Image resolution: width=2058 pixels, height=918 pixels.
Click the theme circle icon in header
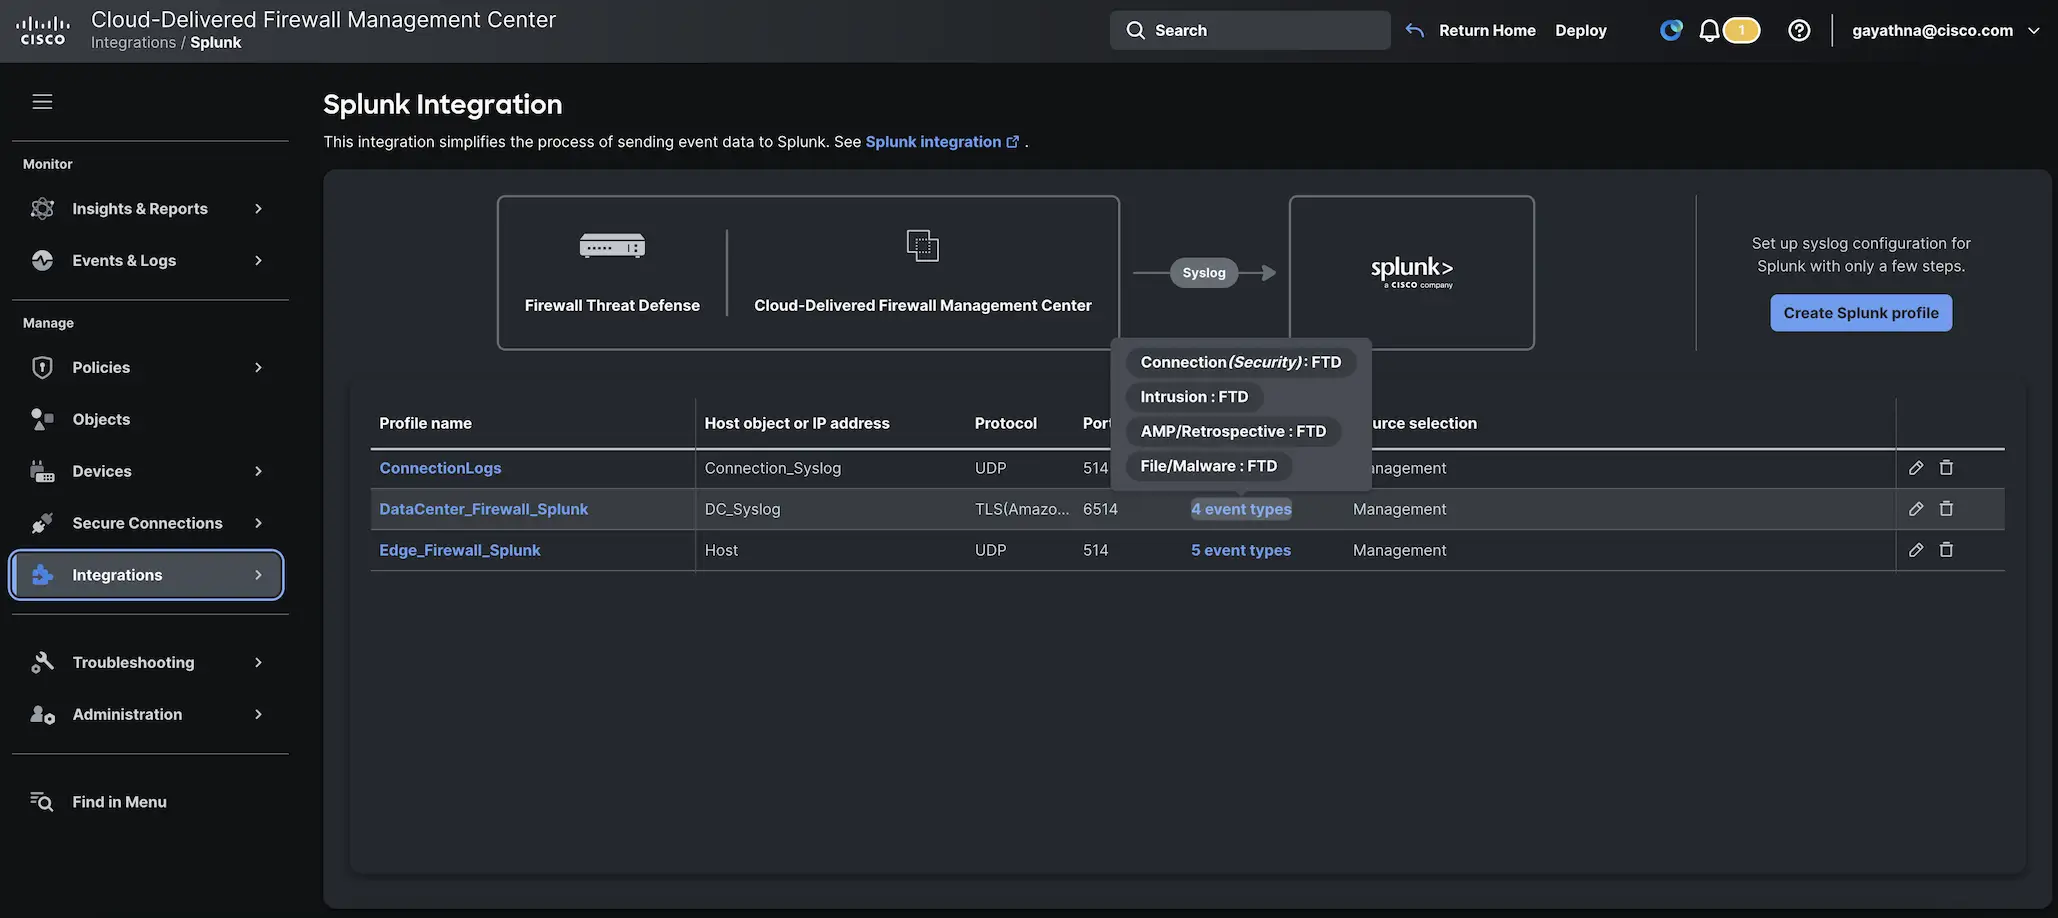pyautogui.click(x=1670, y=29)
